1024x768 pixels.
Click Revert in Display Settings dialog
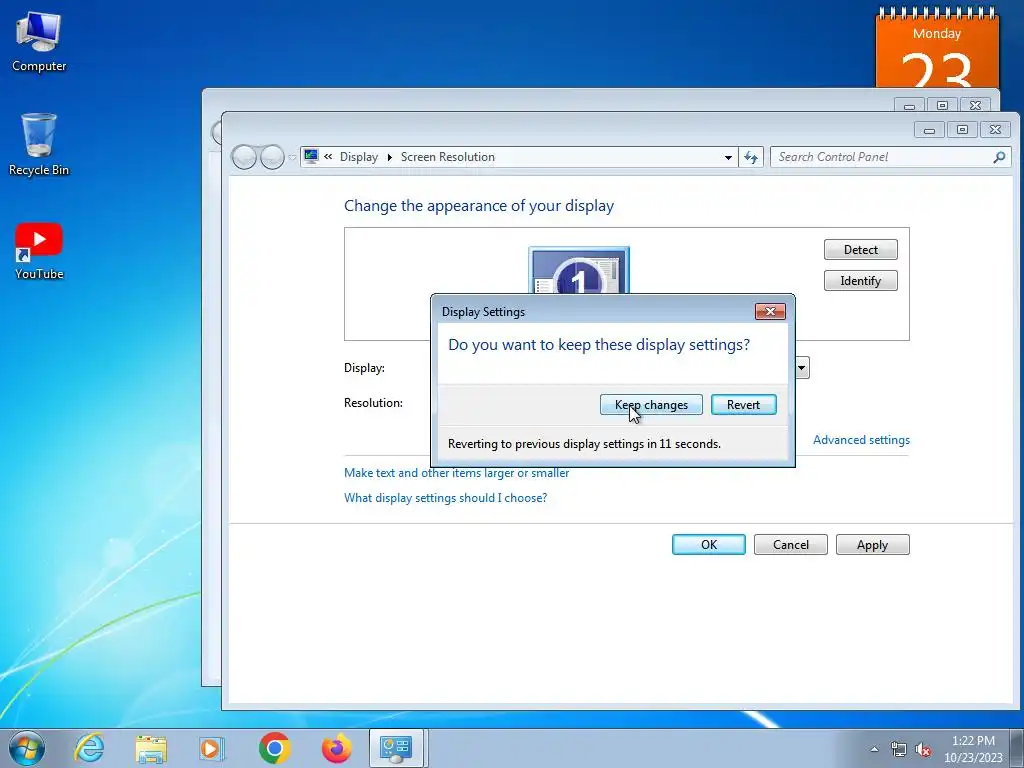(x=743, y=405)
